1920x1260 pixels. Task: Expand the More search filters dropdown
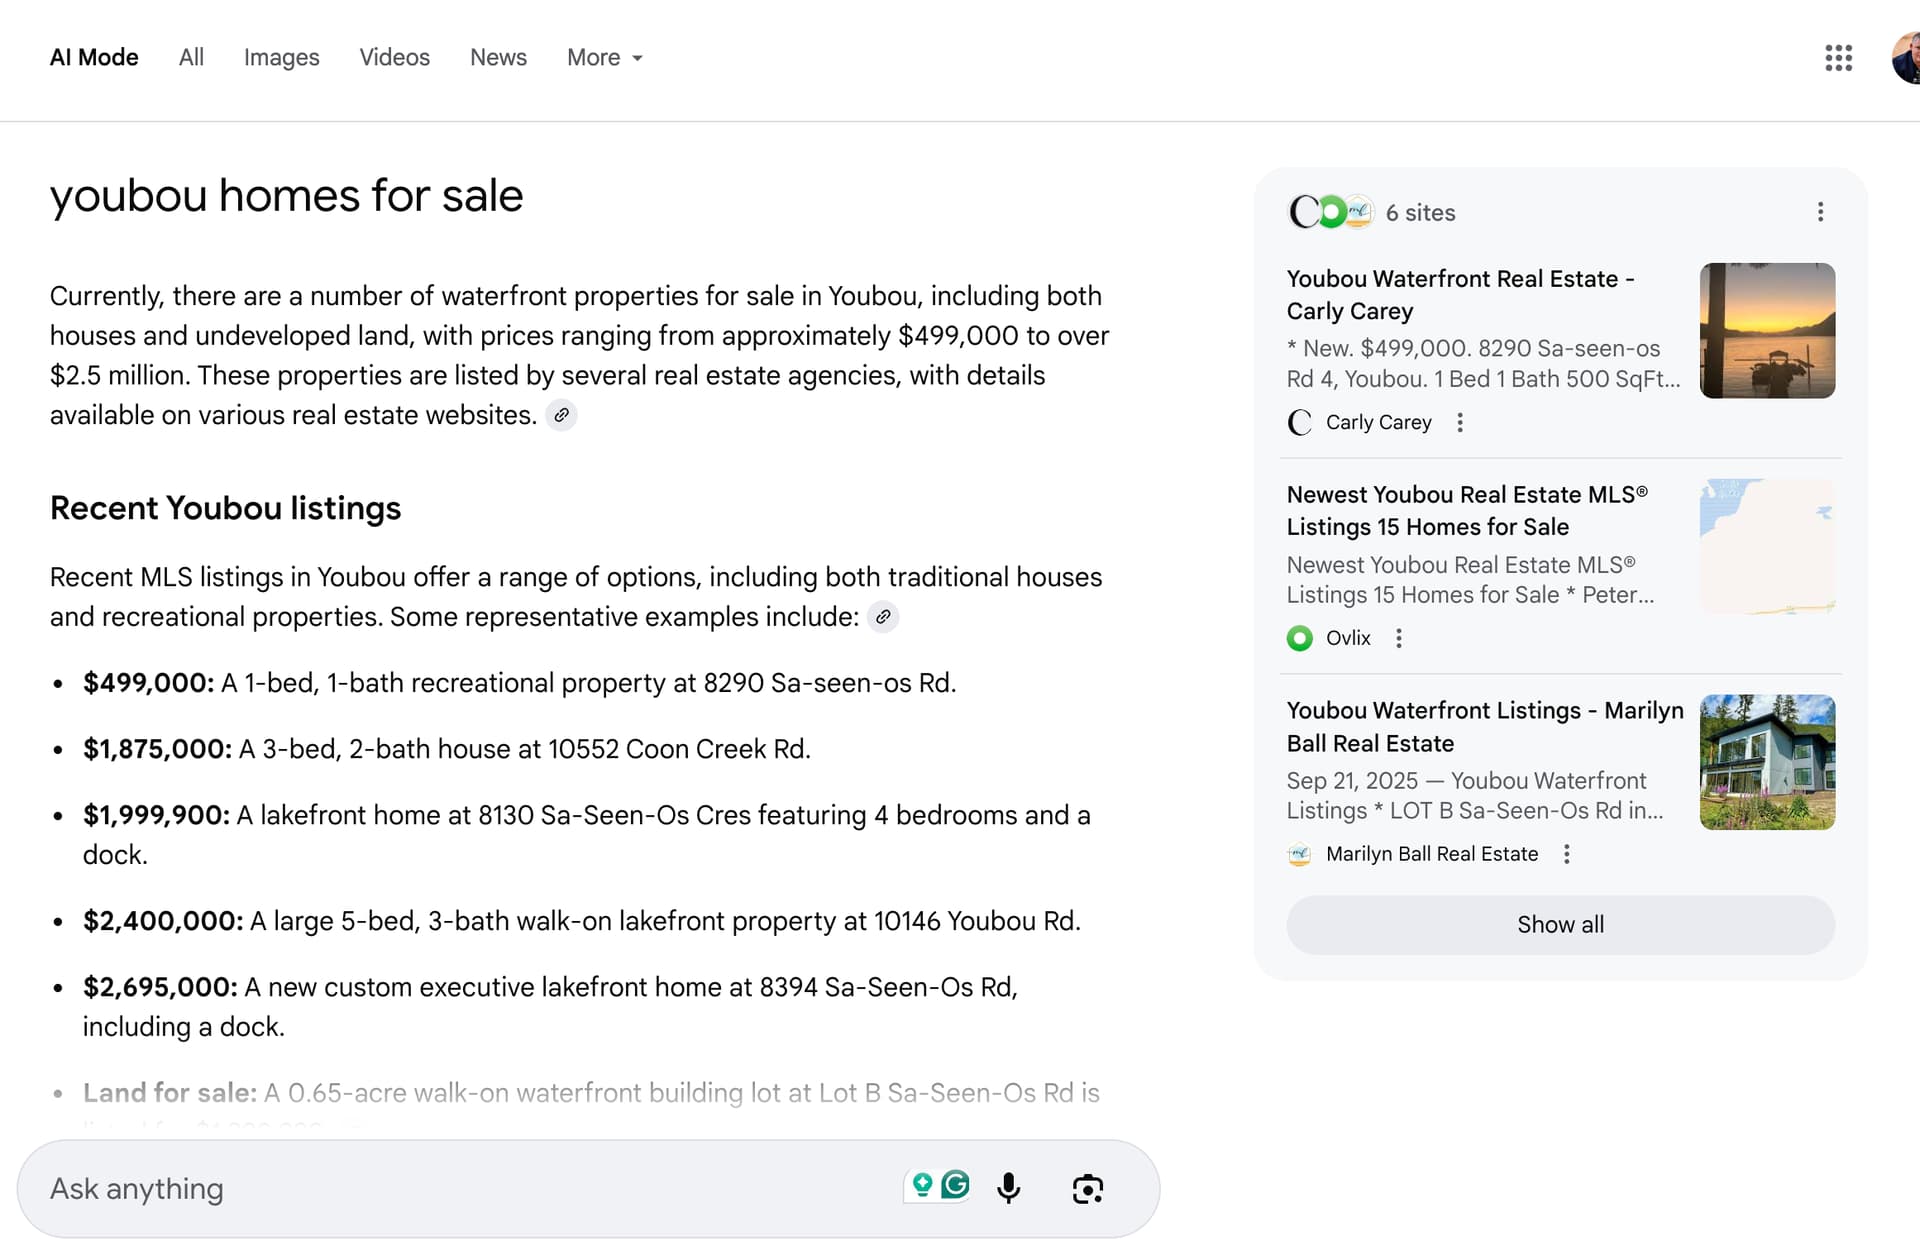pos(604,58)
